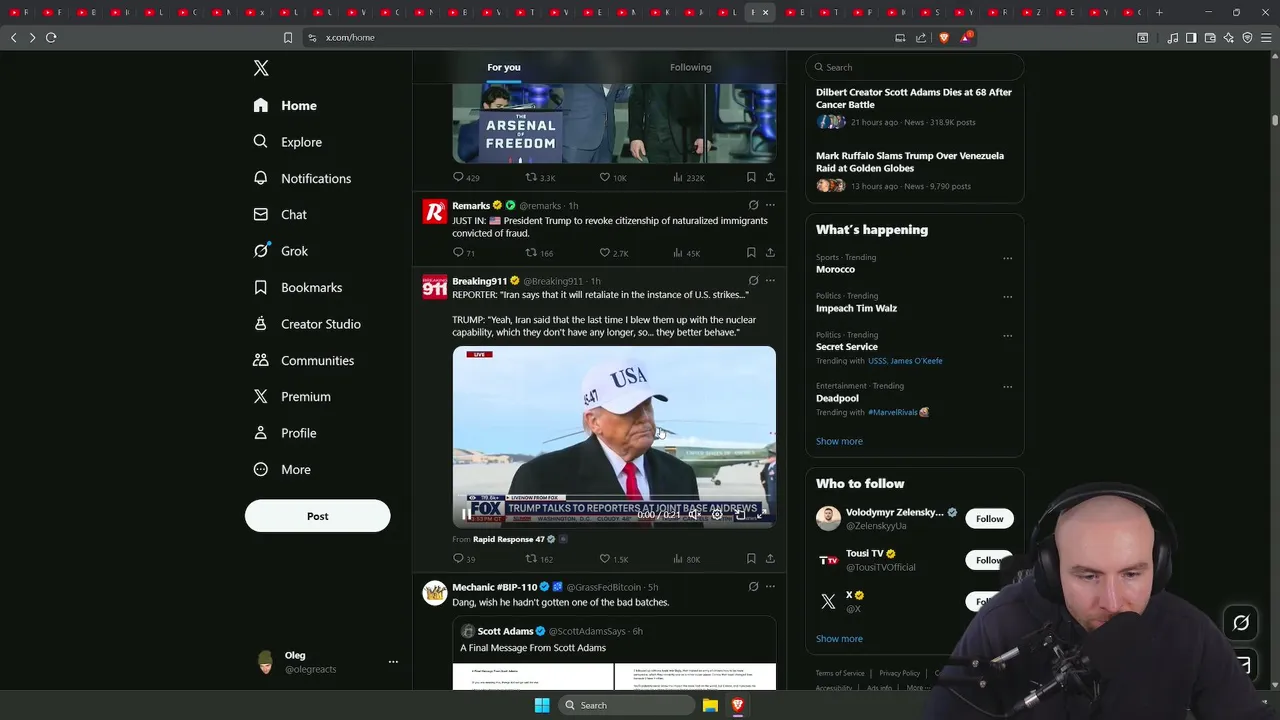Click the X search field
The width and height of the screenshot is (1280, 720).
pyautogui.click(x=915, y=67)
